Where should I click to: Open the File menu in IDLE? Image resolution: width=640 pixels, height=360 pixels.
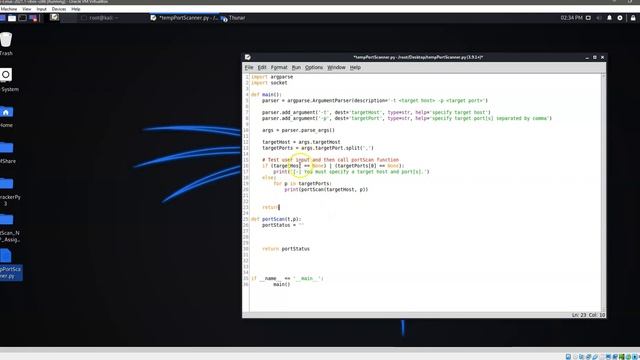[x=249, y=67]
